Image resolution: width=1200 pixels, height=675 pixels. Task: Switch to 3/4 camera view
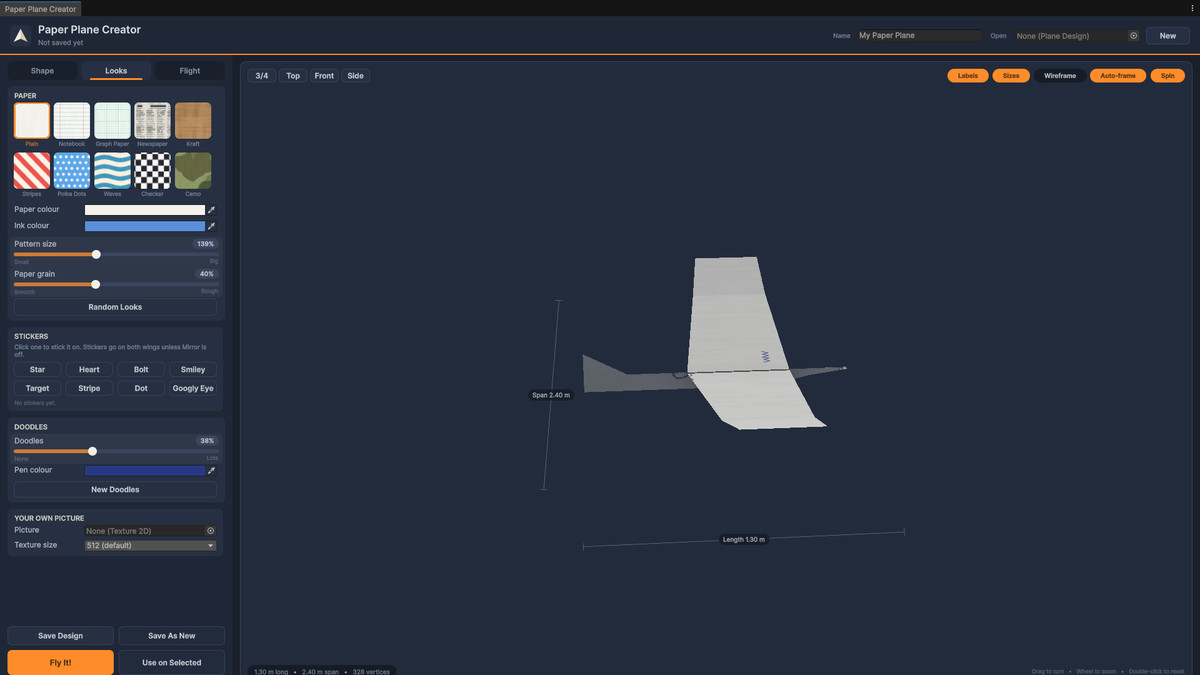tap(262, 76)
